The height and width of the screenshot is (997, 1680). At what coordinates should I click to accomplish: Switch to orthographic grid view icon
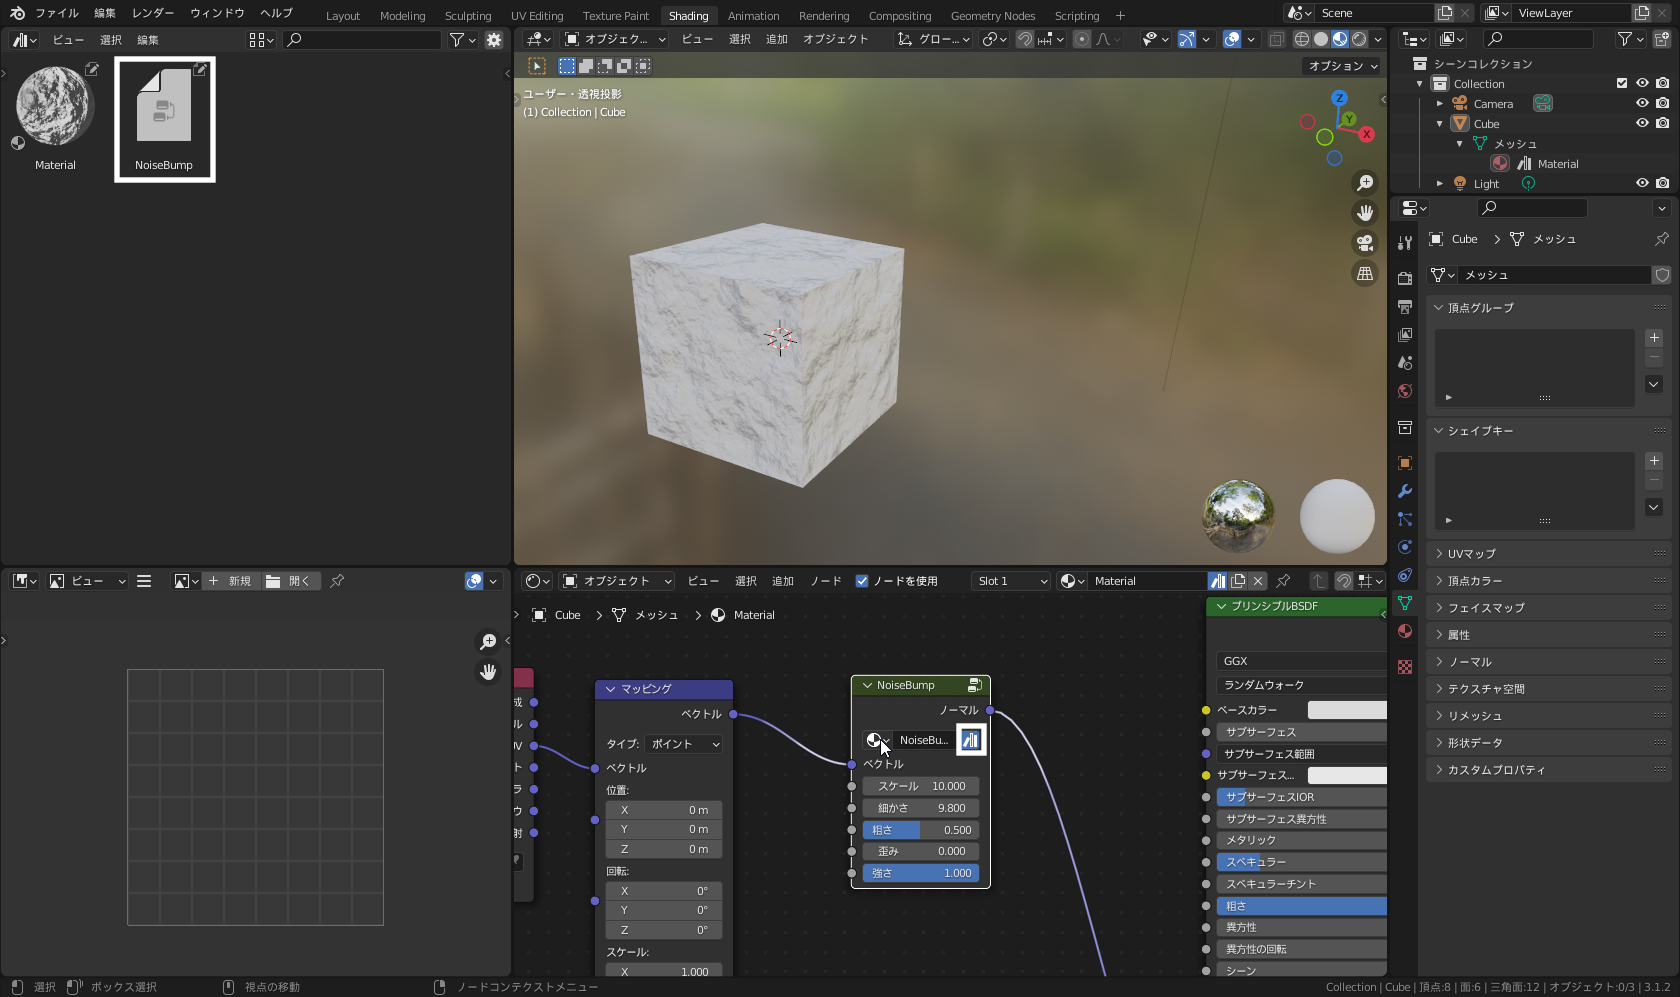(x=1365, y=273)
